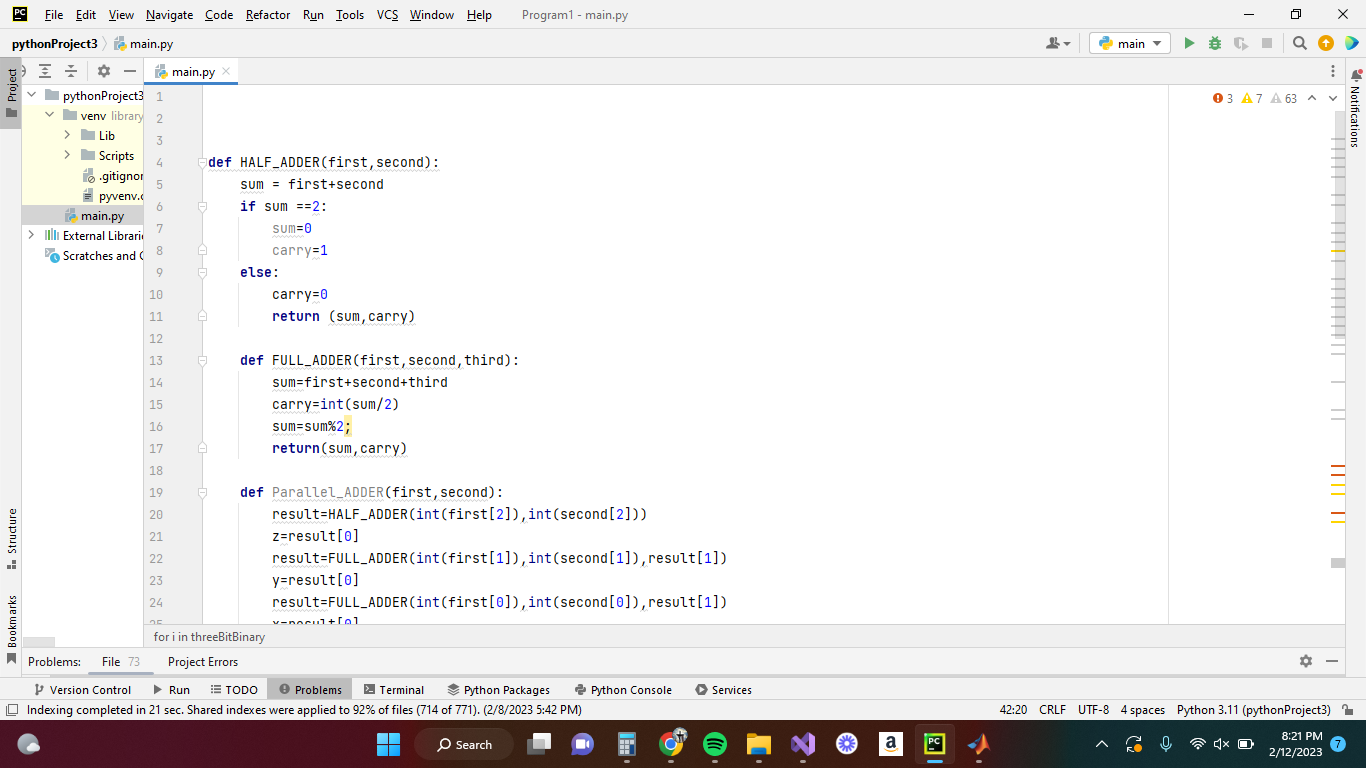Start debugging using the bug icon
Screen dimensions: 1366x768
pos(1214,43)
